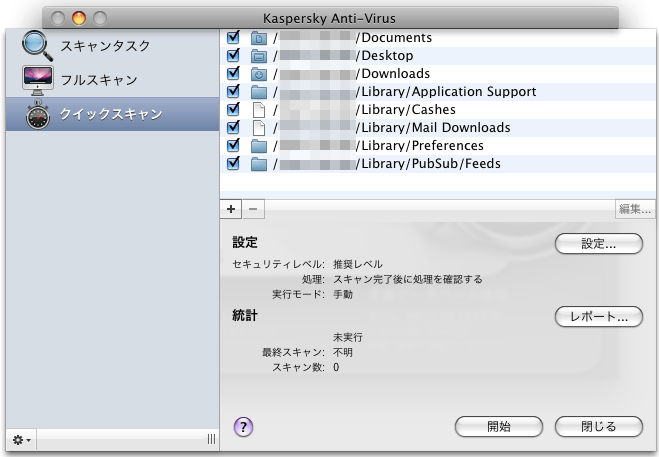Select the /Documents path text
This screenshot has height=457, width=659.
click(x=394, y=38)
